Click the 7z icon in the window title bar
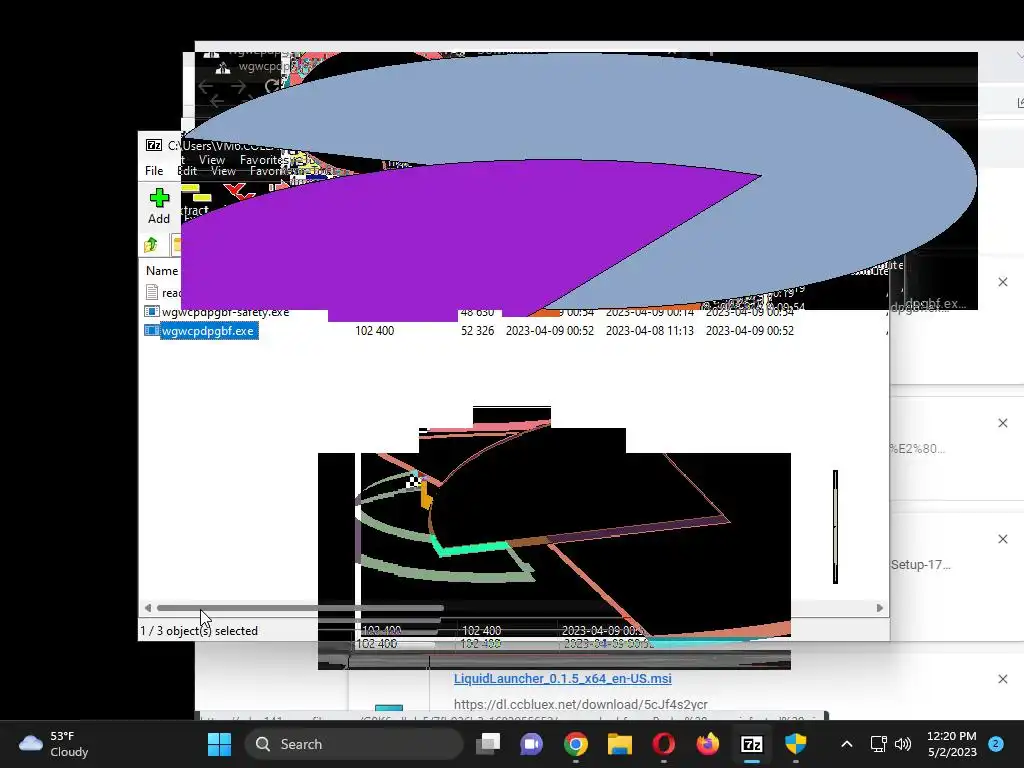Viewport: 1024px width, 768px height. (x=153, y=145)
